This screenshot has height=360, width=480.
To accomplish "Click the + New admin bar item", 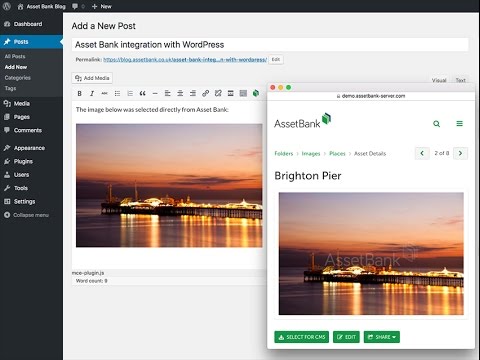I will (102, 6).
